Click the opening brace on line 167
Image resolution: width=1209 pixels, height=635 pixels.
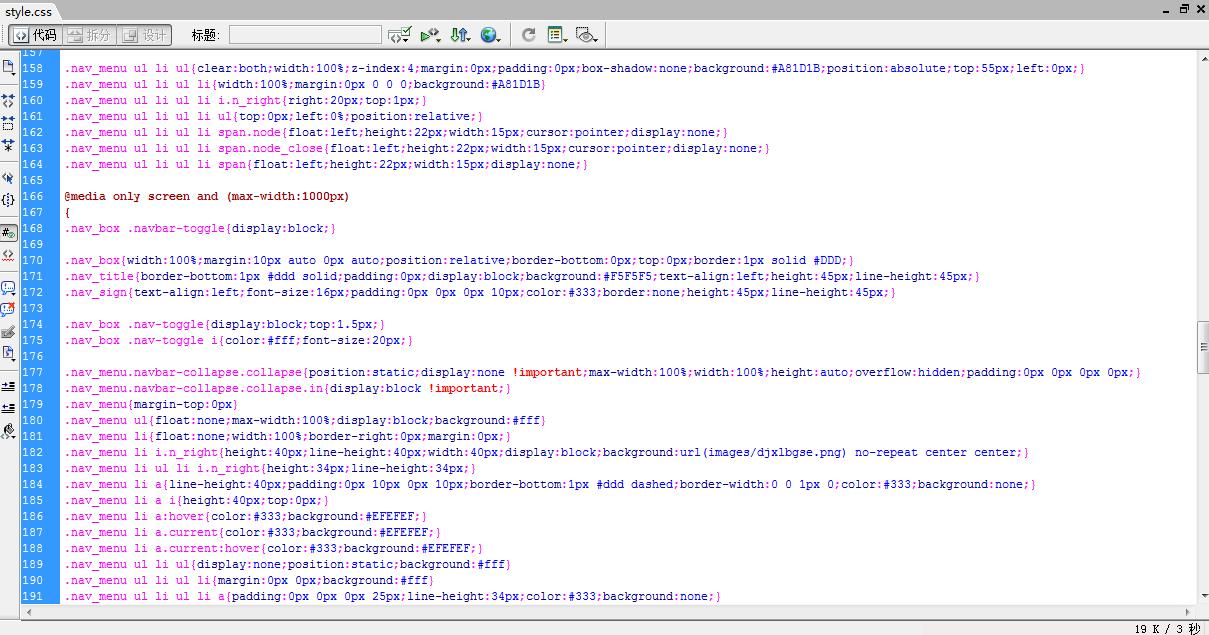pos(68,212)
